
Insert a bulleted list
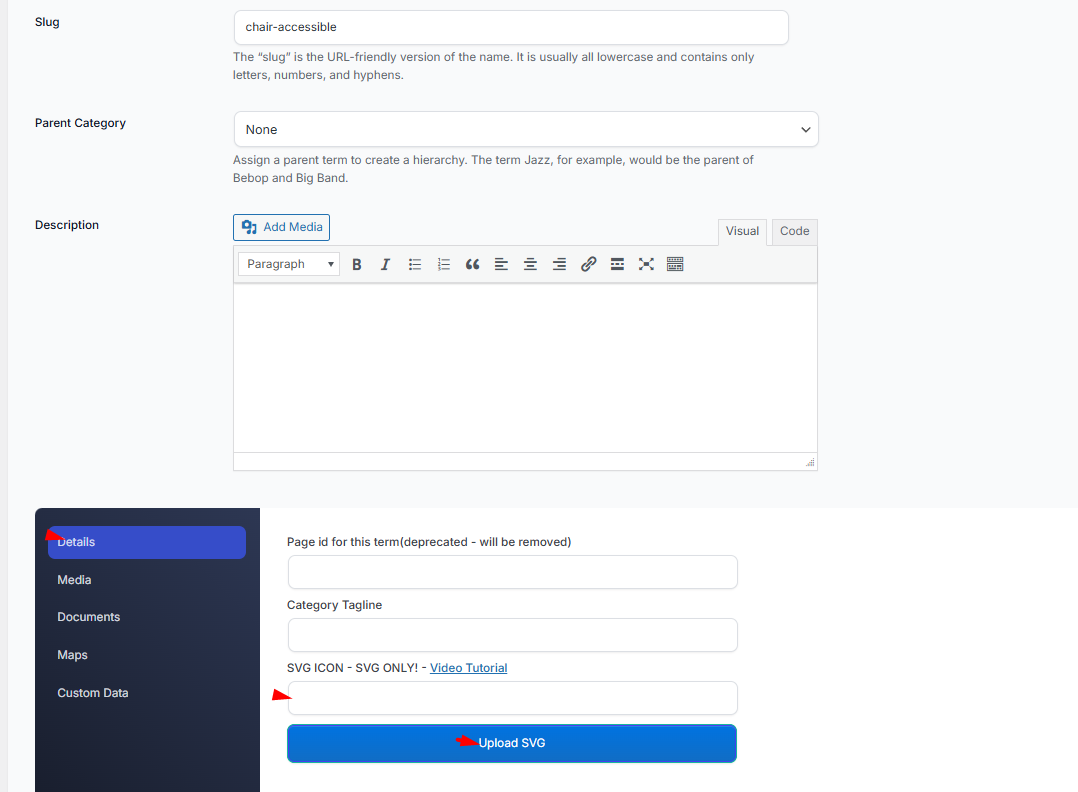pos(414,264)
